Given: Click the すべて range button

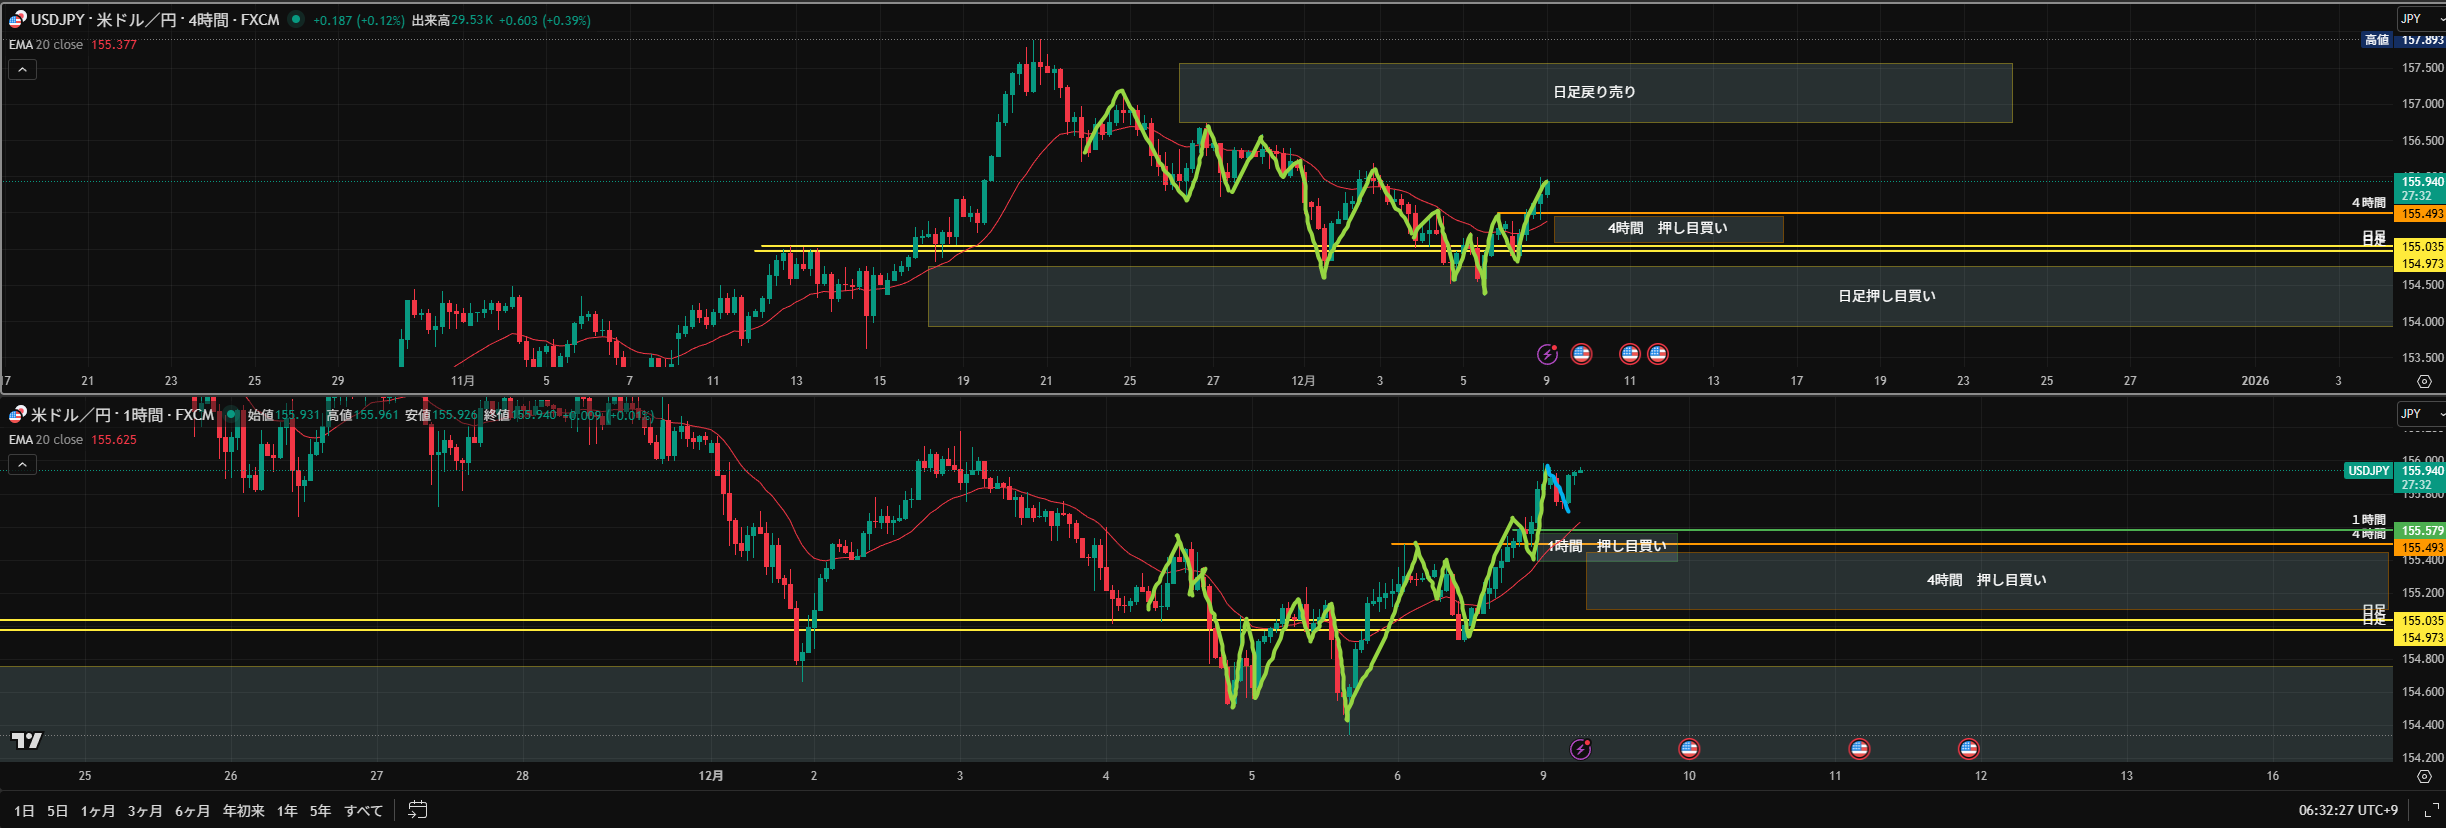Looking at the screenshot, I should [x=363, y=811].
